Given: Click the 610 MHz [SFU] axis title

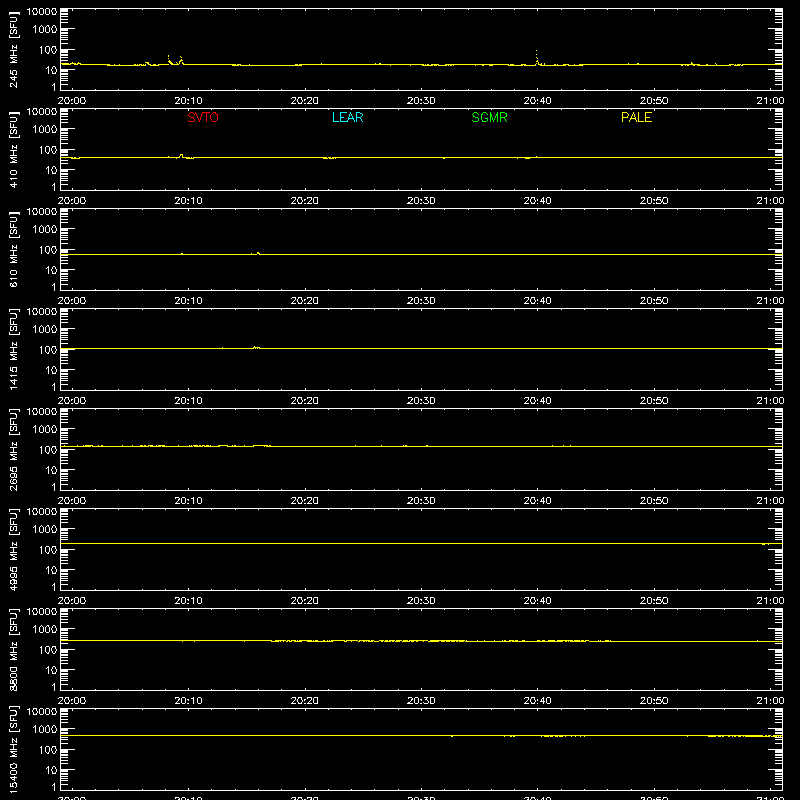Looking at the screenshot, I should click(13, 249).
